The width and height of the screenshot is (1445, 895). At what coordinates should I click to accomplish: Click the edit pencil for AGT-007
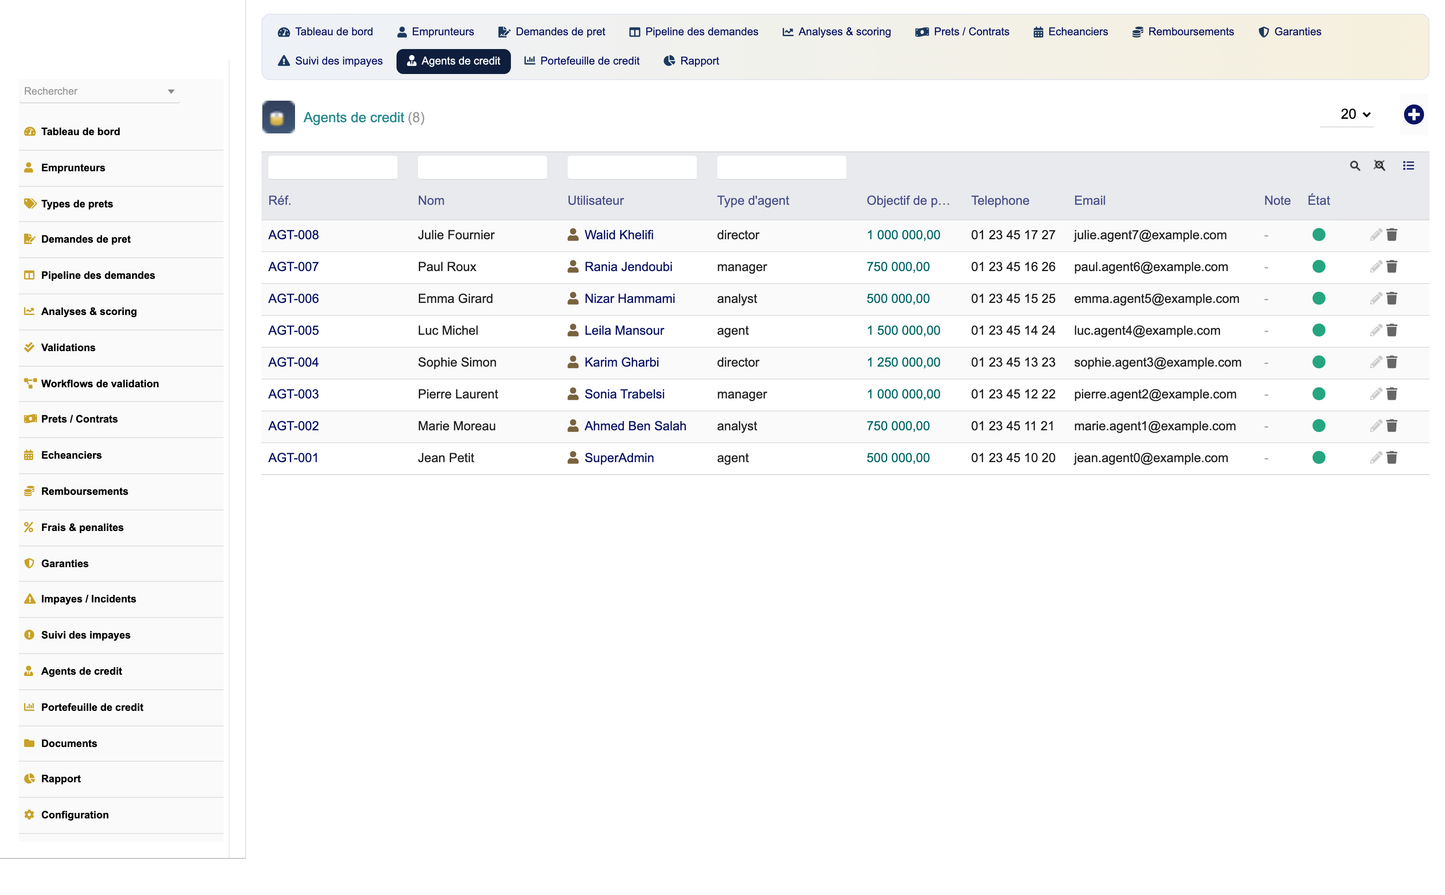click(x=1376, y=267)
